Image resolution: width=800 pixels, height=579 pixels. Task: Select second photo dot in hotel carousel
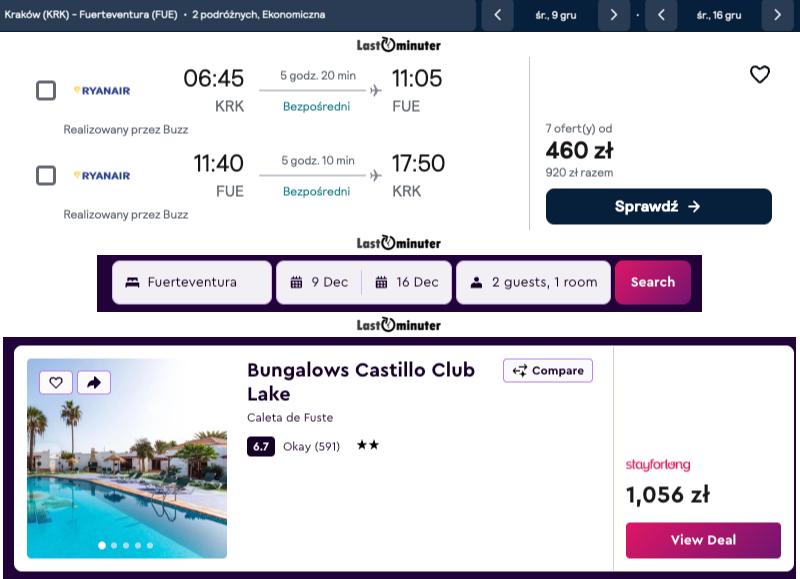tap(114, 545)
